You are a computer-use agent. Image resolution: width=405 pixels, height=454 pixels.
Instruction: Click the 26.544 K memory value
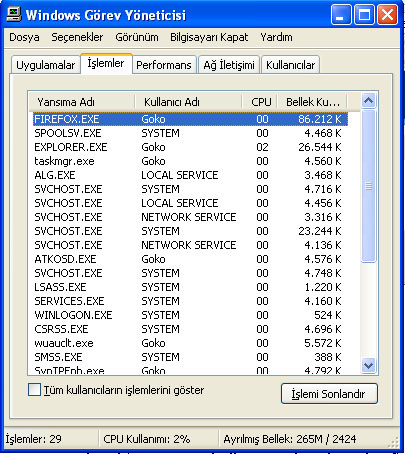coord(320,147)
